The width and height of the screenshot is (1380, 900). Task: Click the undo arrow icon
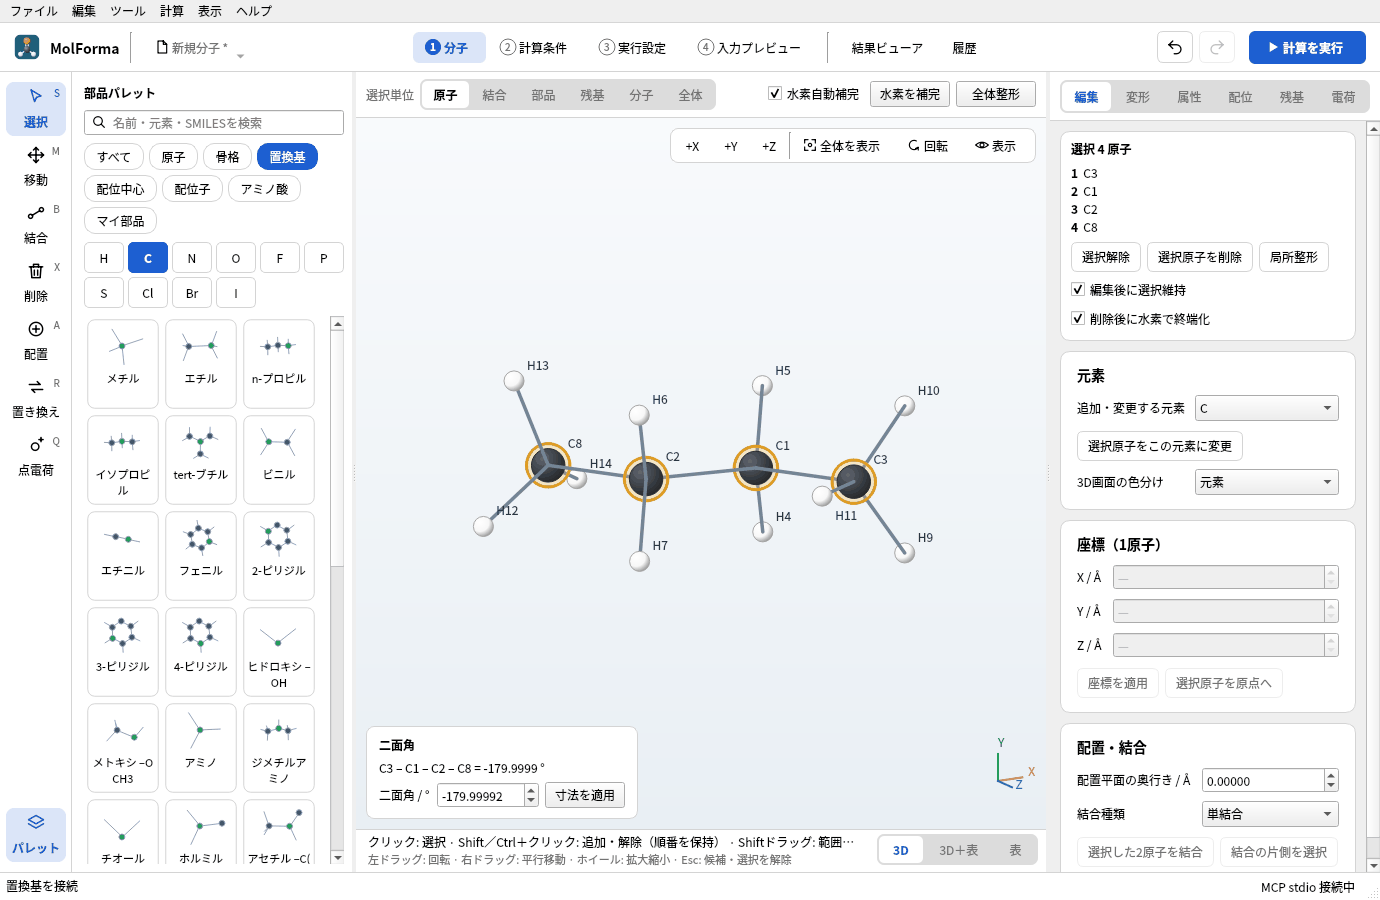click(1175, 47)
